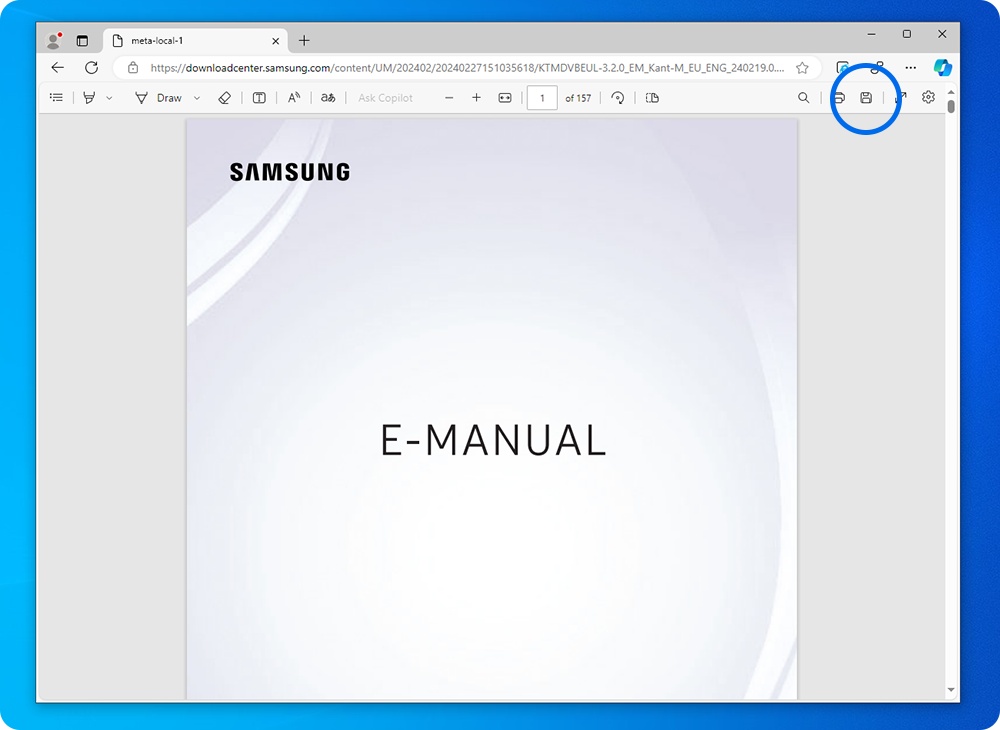Open PDF settings and more options

928,97
